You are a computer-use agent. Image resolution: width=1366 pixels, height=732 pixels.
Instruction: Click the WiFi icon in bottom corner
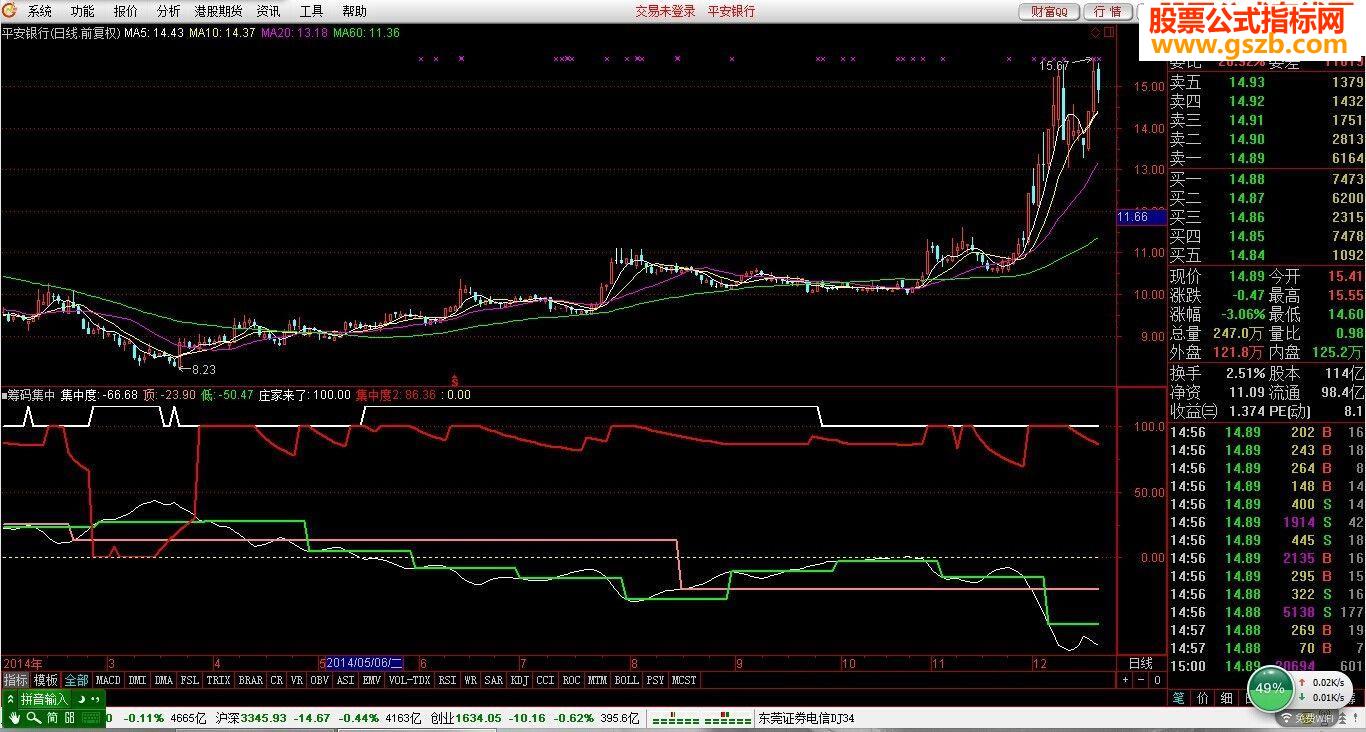[1284, 718]
